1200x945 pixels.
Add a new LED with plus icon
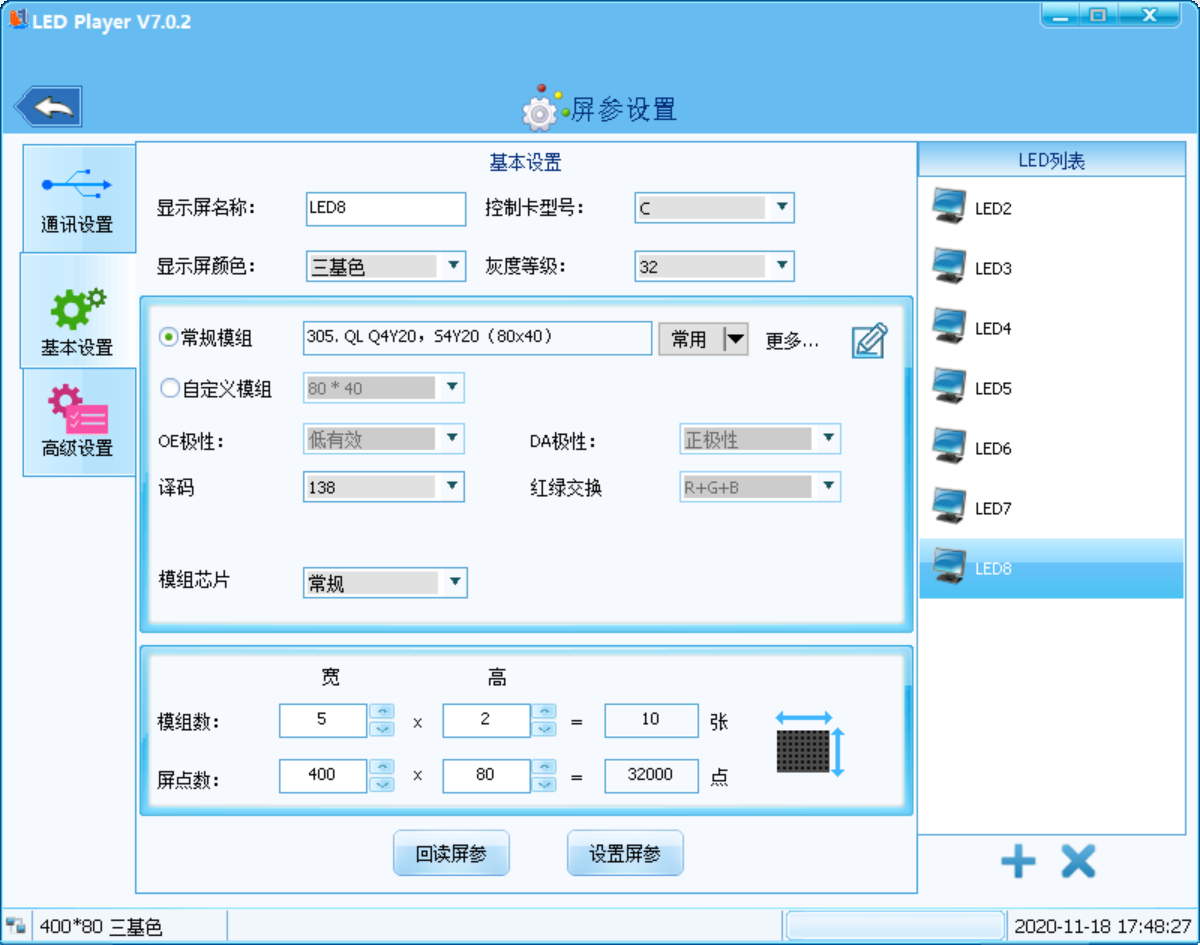tap(1018, 861)
